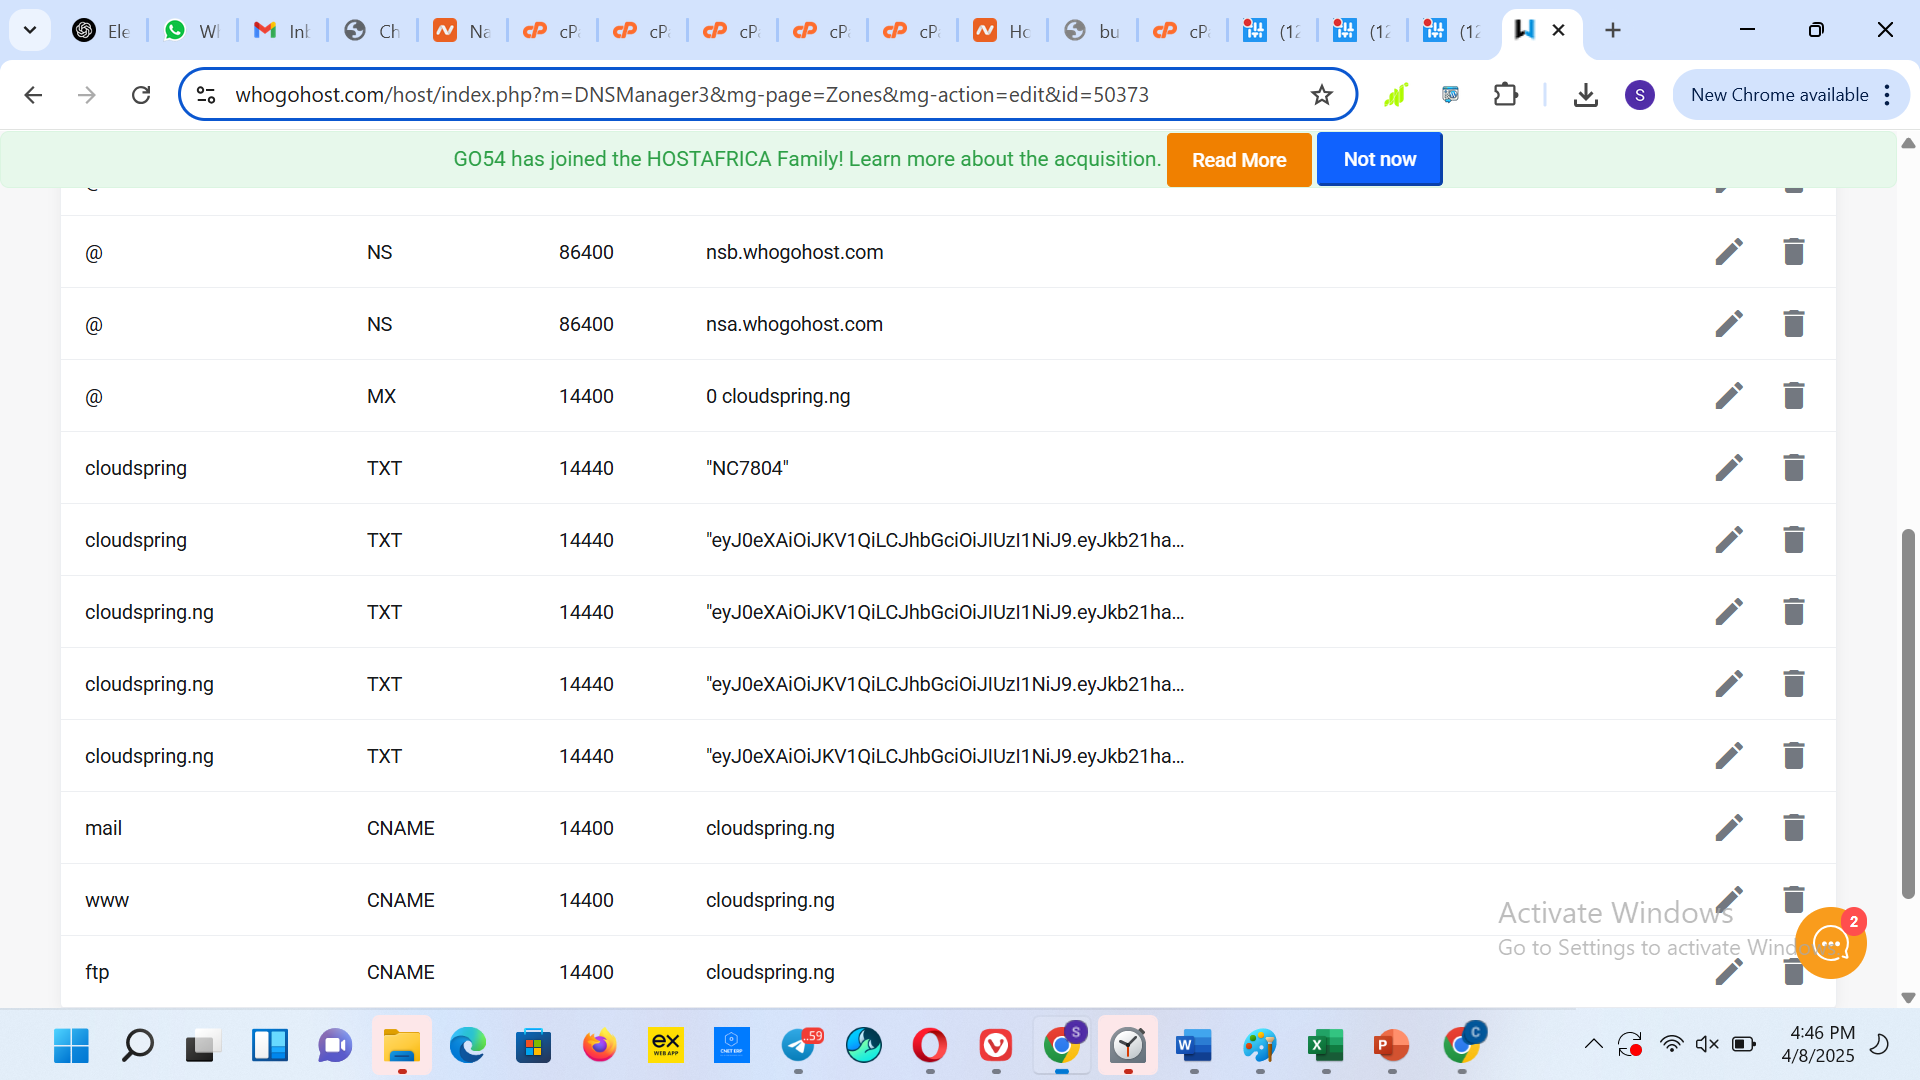Select the nsb.whogohost.com value text
Image resolution: width=1920 pixels, height=1080 pixels.
pos(794,252)
